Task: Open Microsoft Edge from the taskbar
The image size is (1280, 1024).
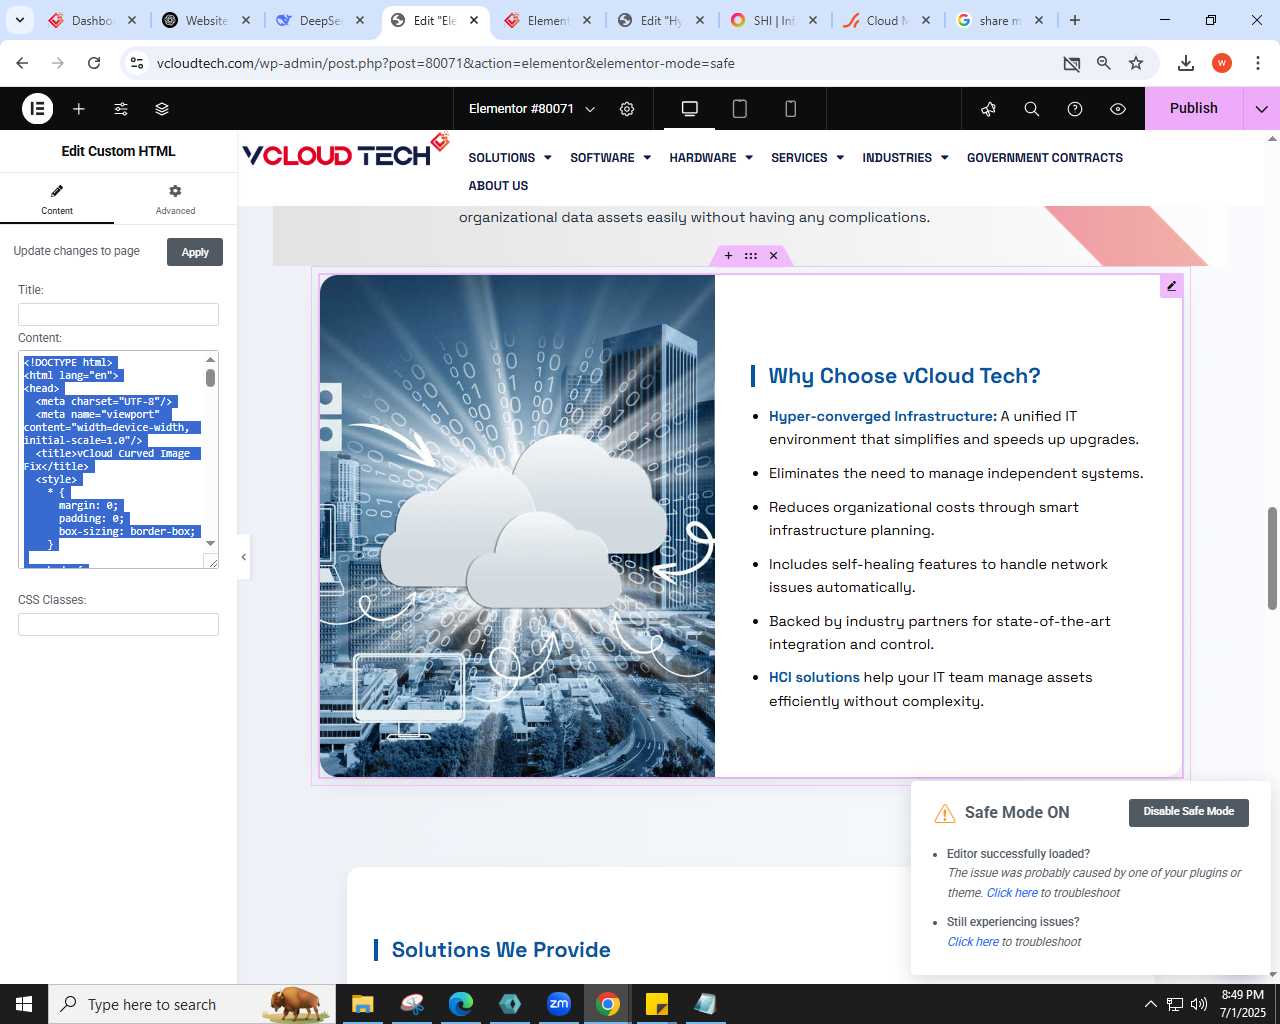Action: coord(461,1004)
